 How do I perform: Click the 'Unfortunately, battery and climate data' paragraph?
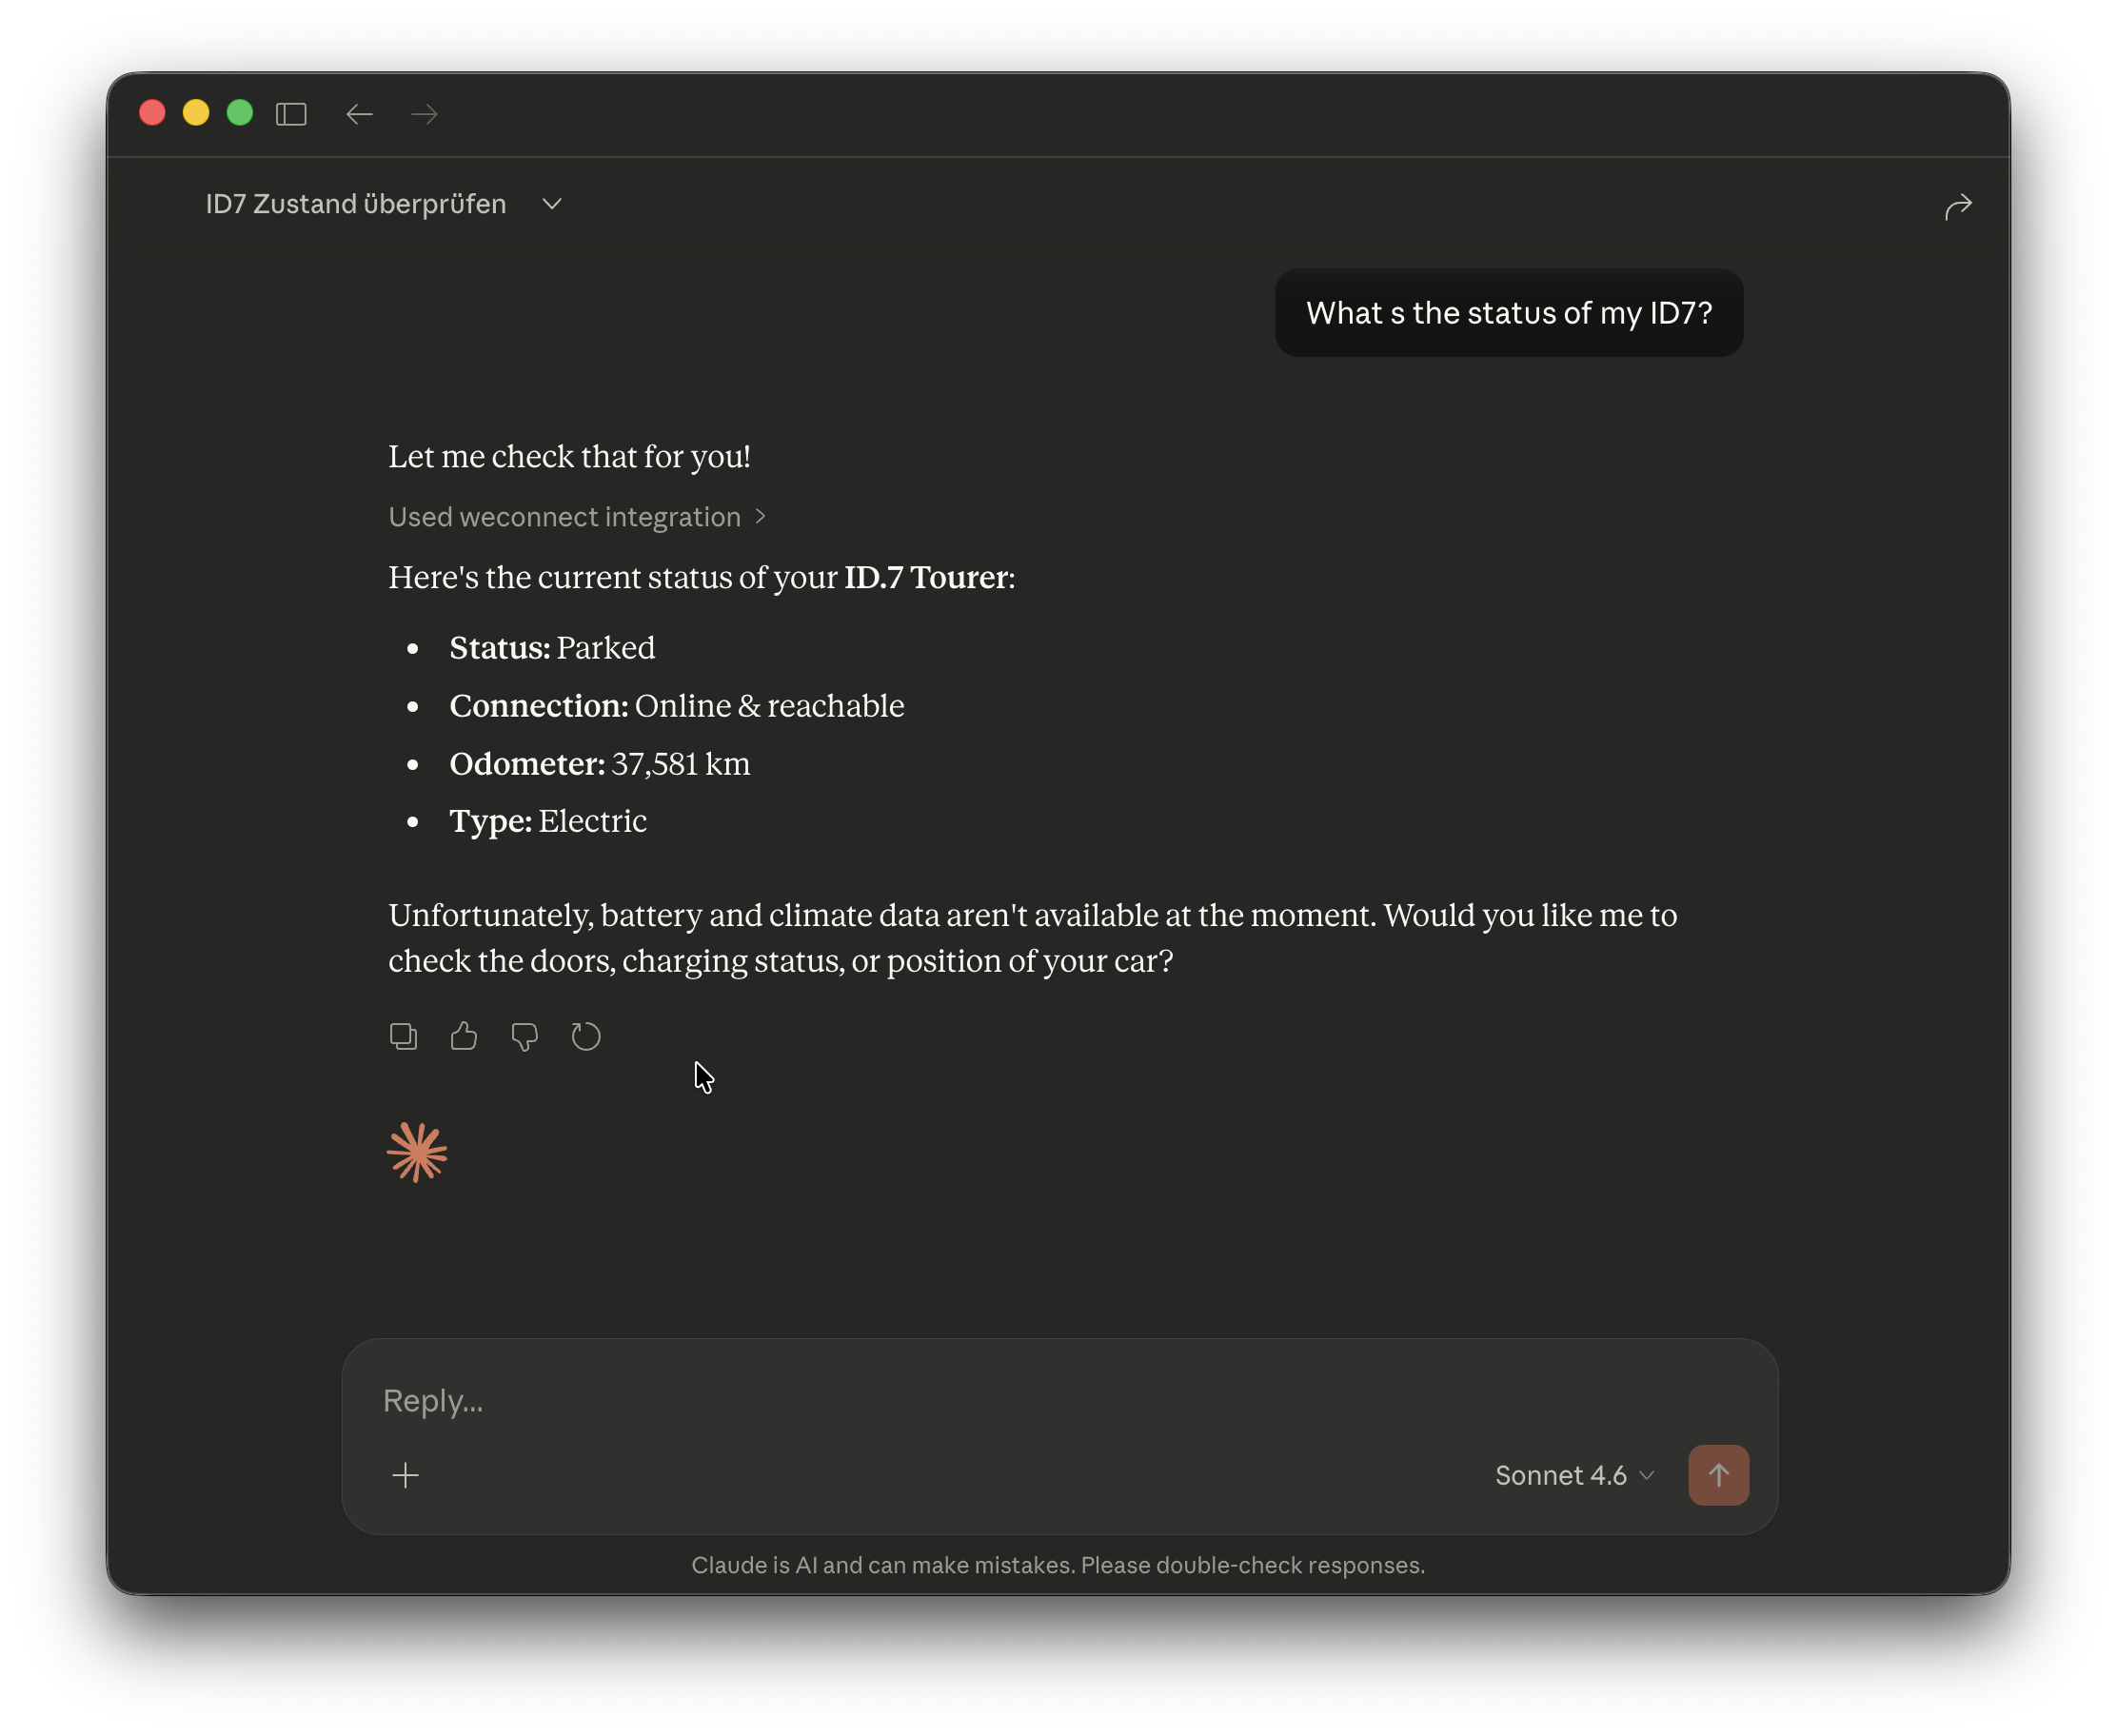(x=1033, y=938)
